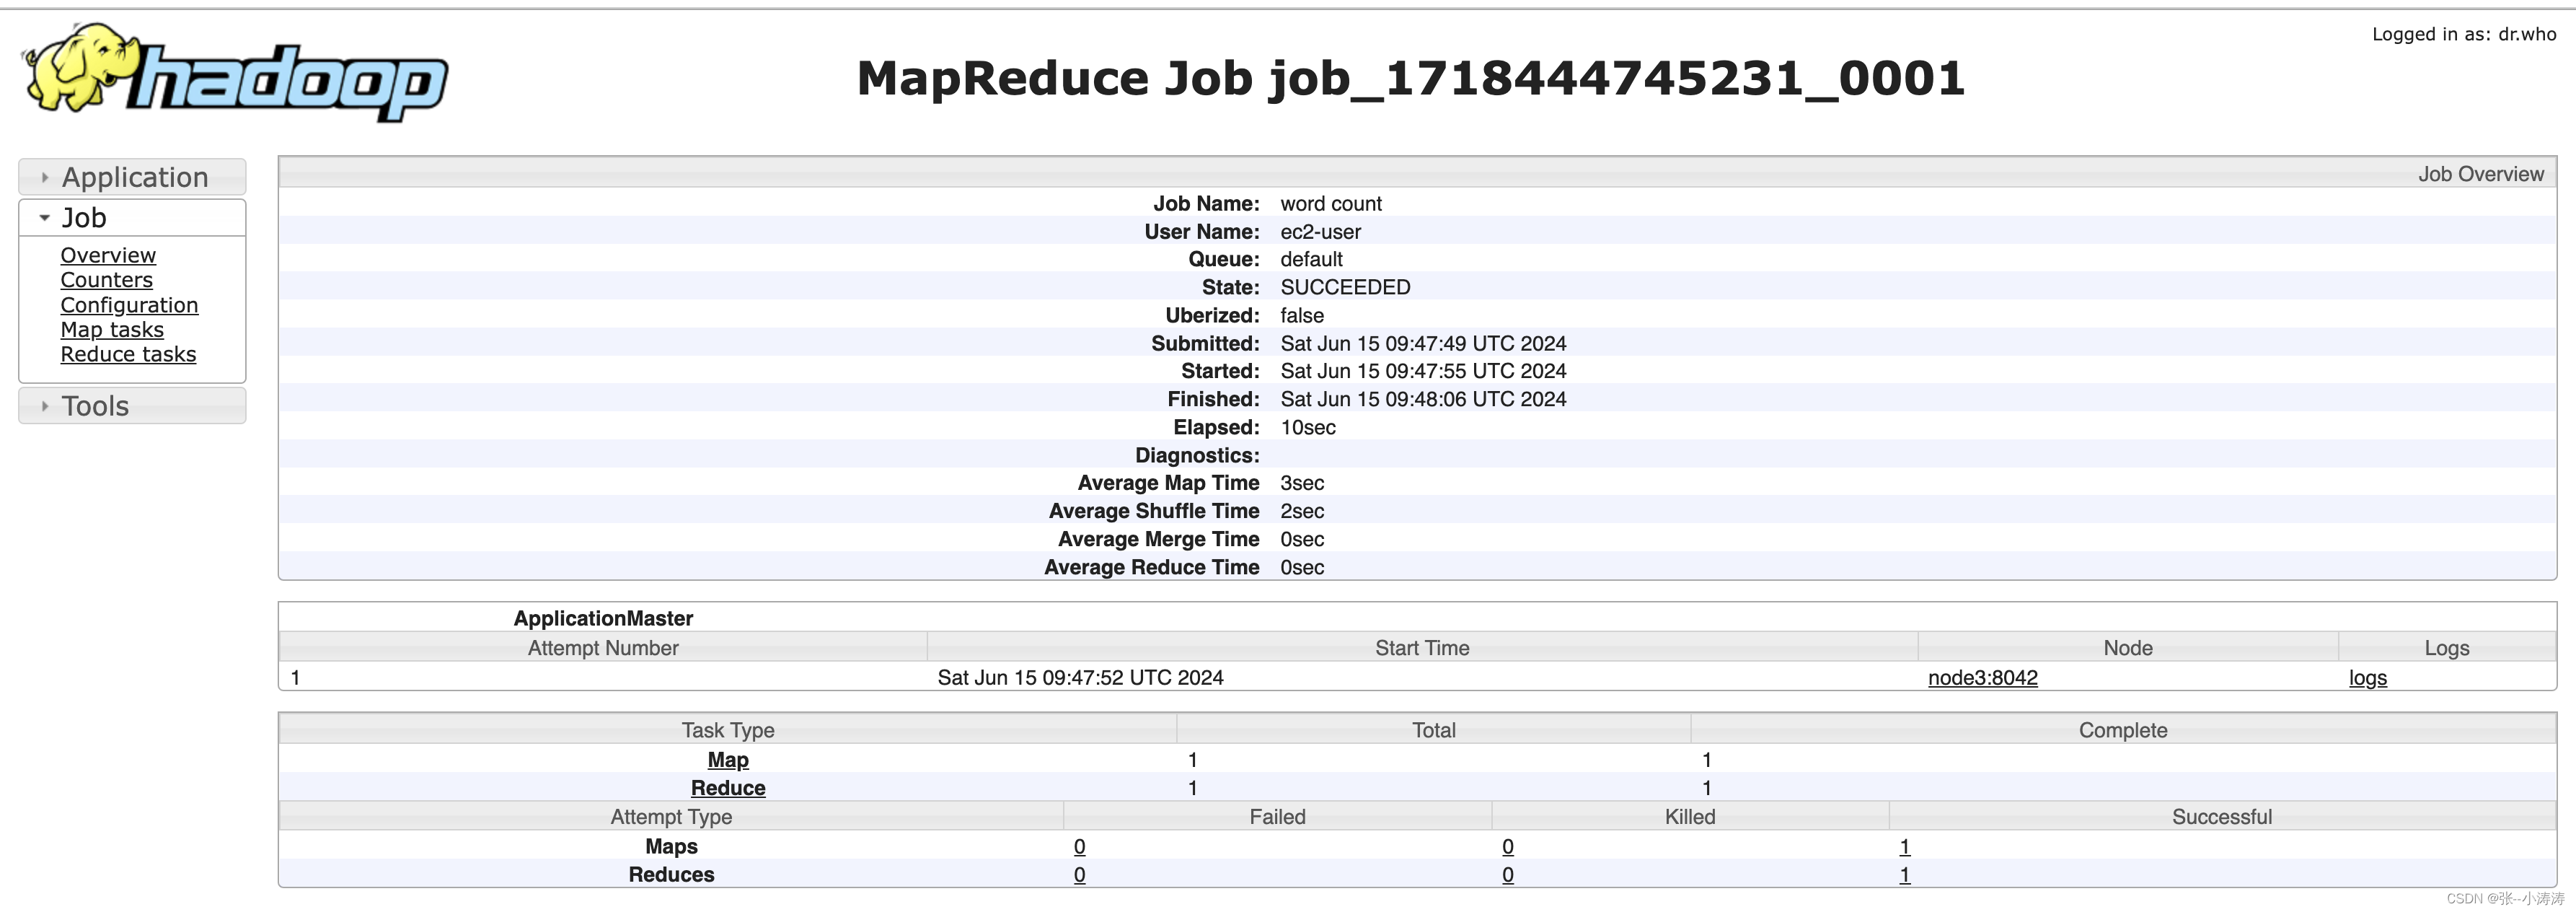Viewport: 2576px width, 912px height.
Task: Click the Overview menu item
Action: (x=105, y=253)
